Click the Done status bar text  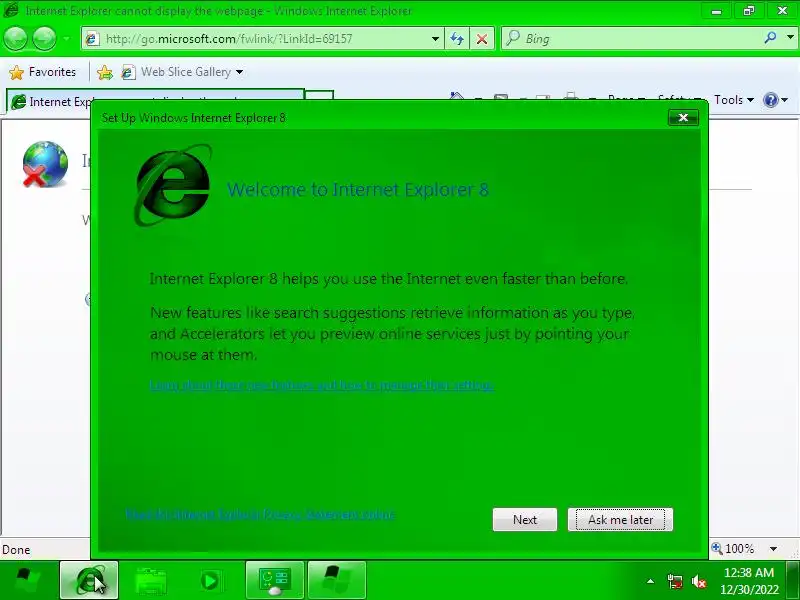(16, 549)
